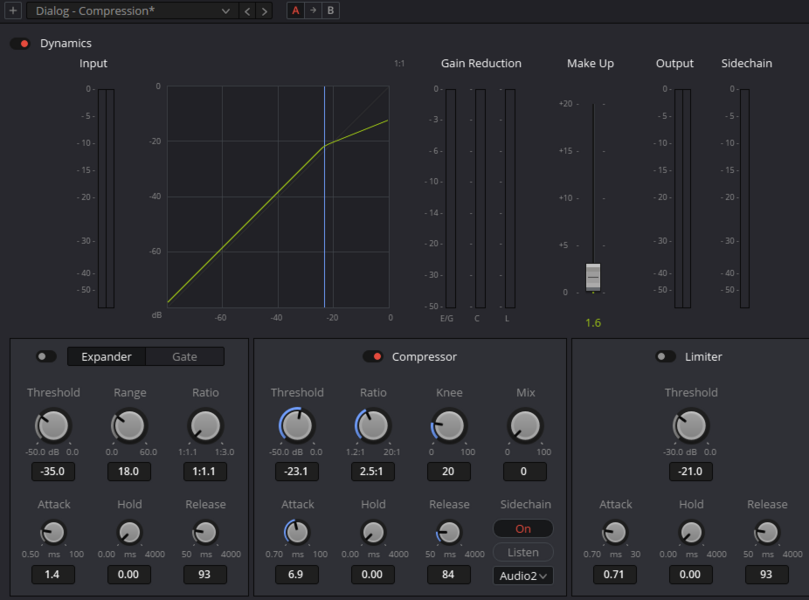809x600 pixels.
Task: Click the Limiter Hold knob
Action: point(691,532)
